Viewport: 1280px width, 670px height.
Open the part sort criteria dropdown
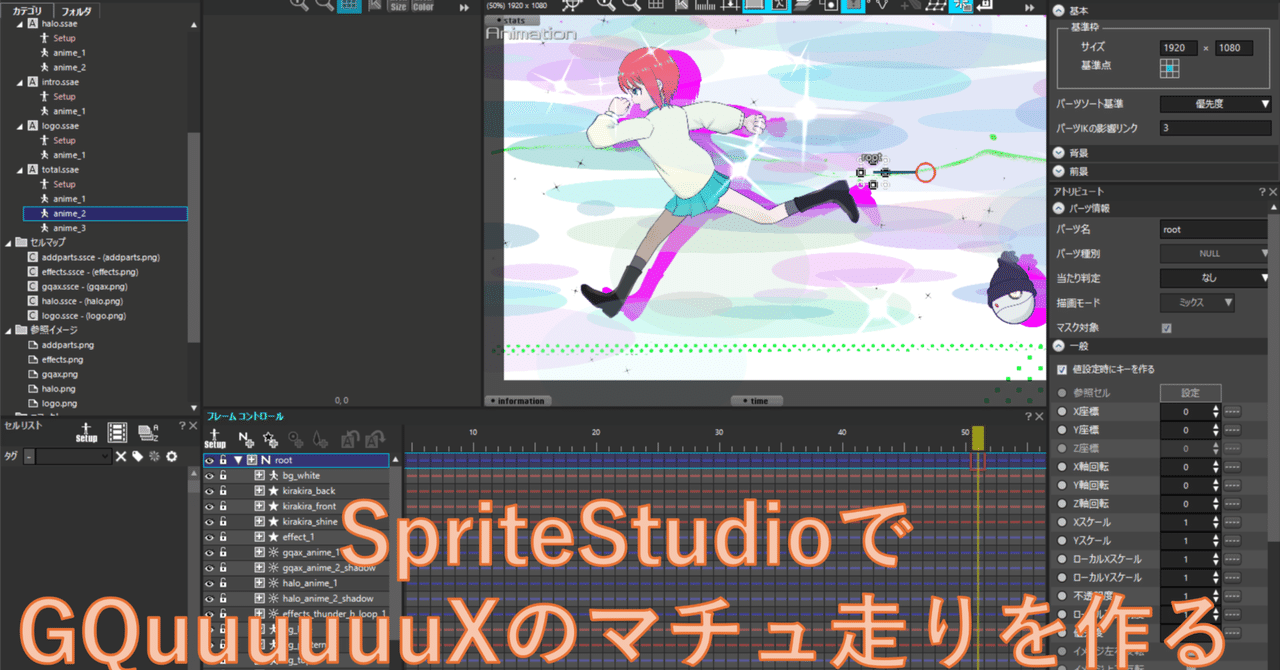(x=1216, y=104)
